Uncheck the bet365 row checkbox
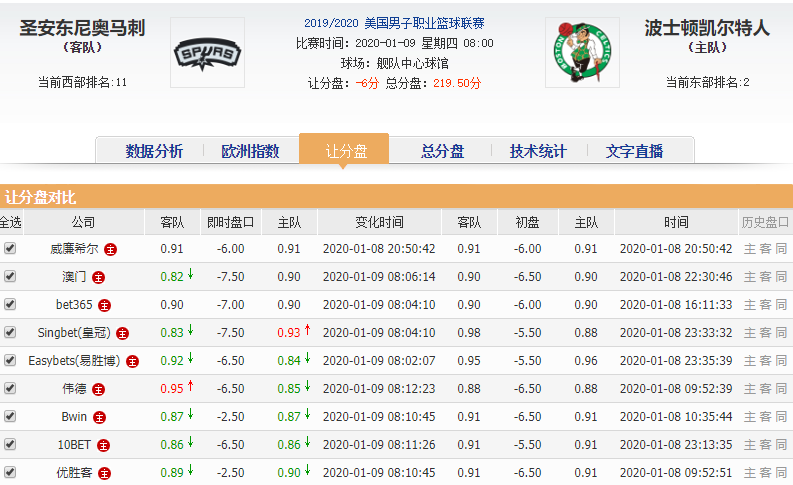This screenshot has width=793, height=485. [10, 304]
